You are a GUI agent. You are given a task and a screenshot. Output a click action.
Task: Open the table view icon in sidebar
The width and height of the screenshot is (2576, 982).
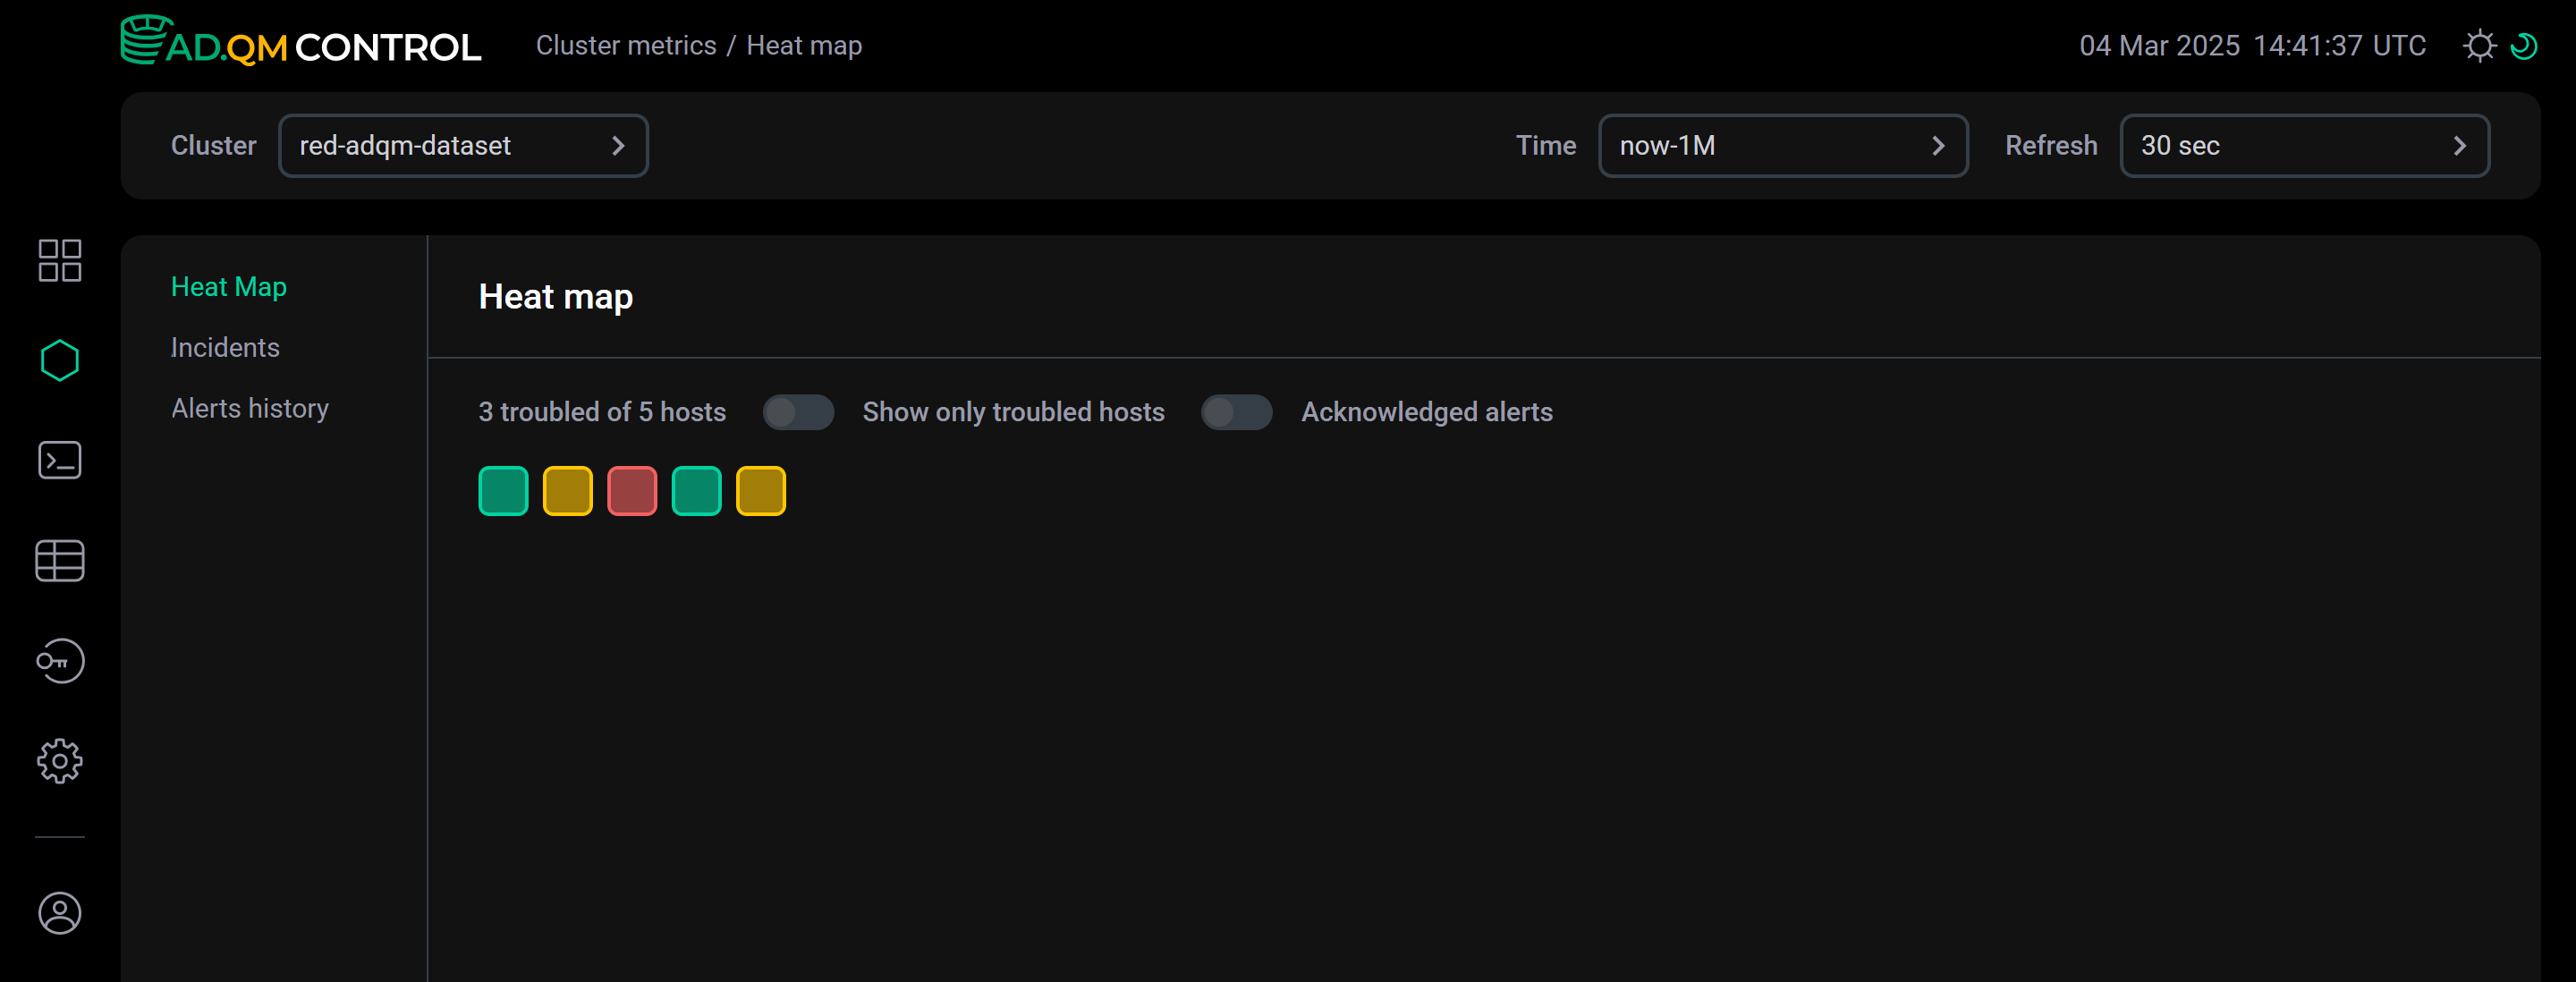tap(59, 560)
